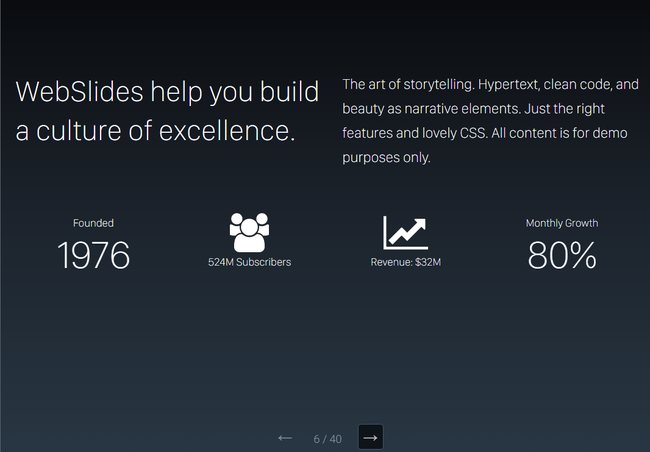Click the revenue line chart icon
This screenshot has width=650, height=452.
405,233
